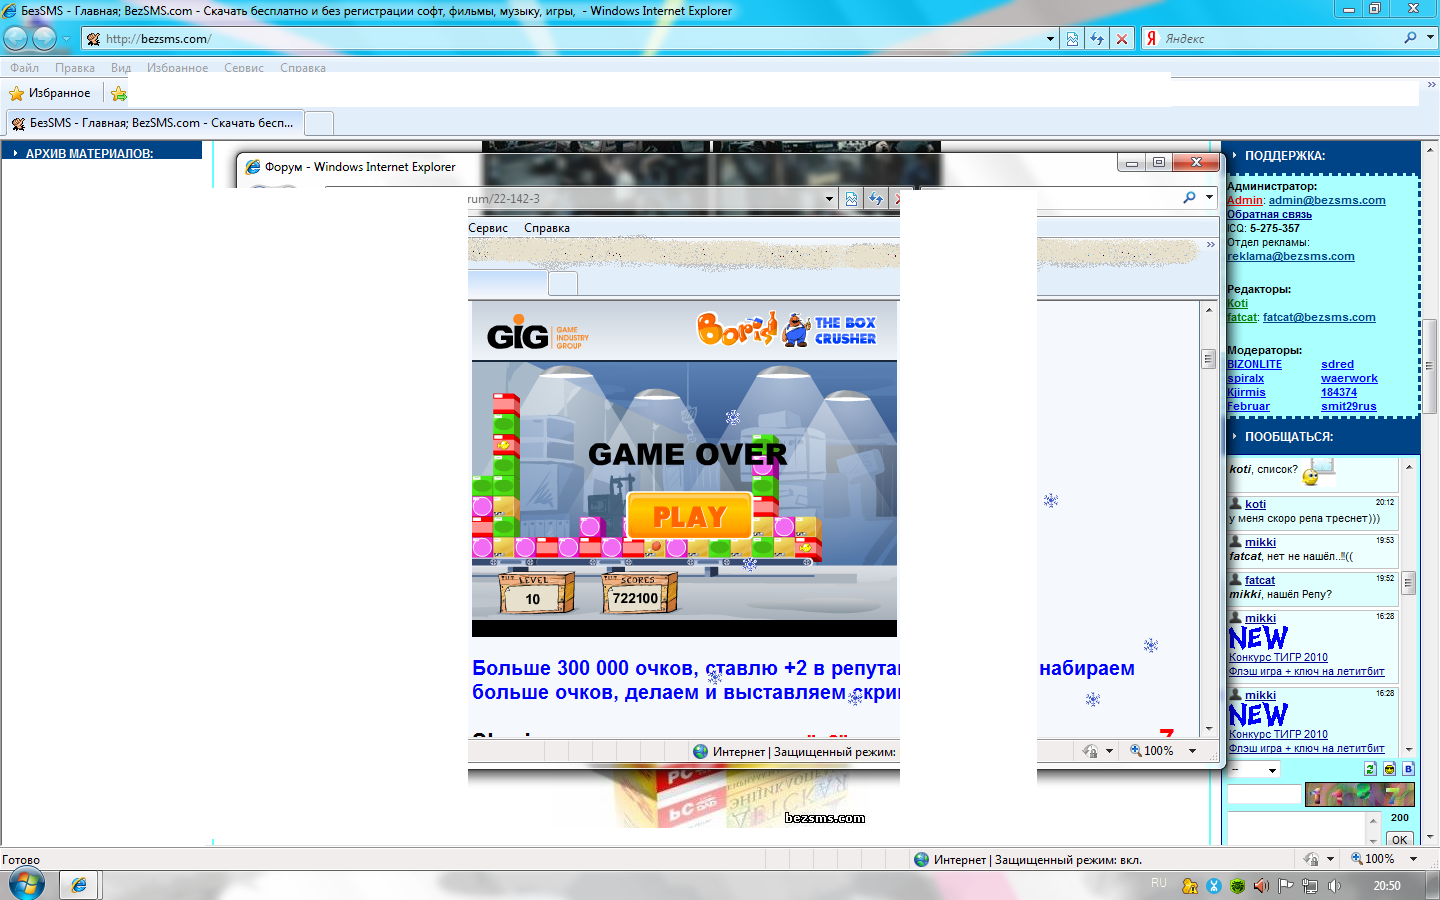Open the chat smileys icon

(x=1389, y=769)
